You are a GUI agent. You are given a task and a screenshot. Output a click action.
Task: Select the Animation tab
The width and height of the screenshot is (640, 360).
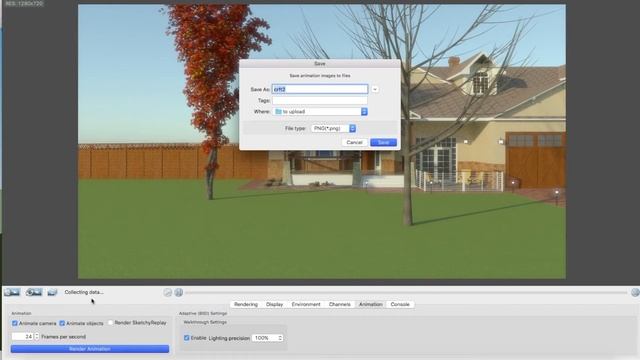click(371, 304)
